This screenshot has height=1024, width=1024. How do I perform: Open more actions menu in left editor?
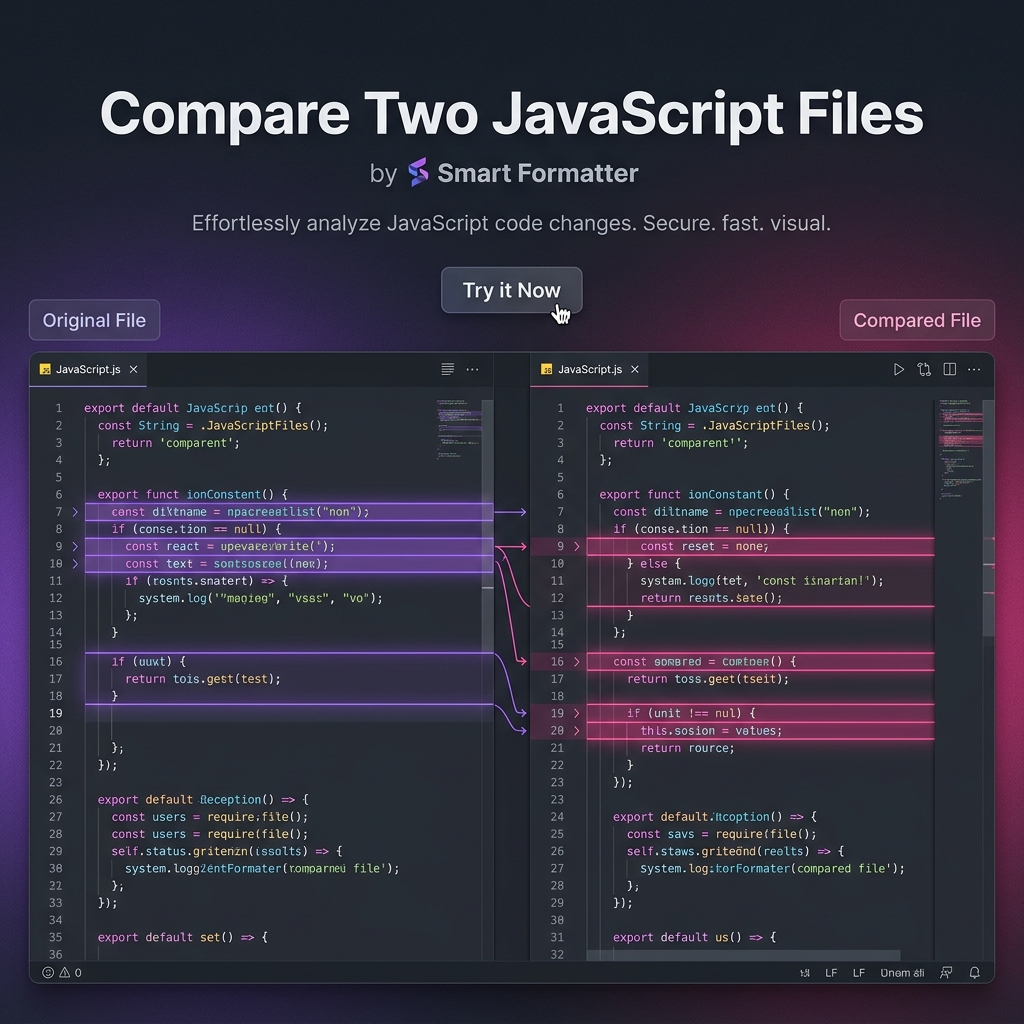click(x=472, y=369)
